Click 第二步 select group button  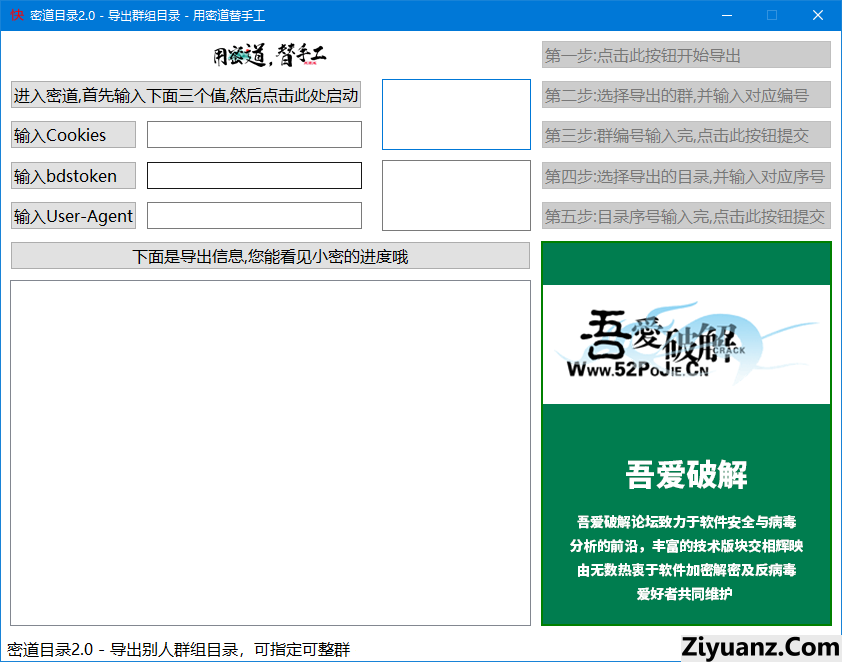[x=686, y=95]
